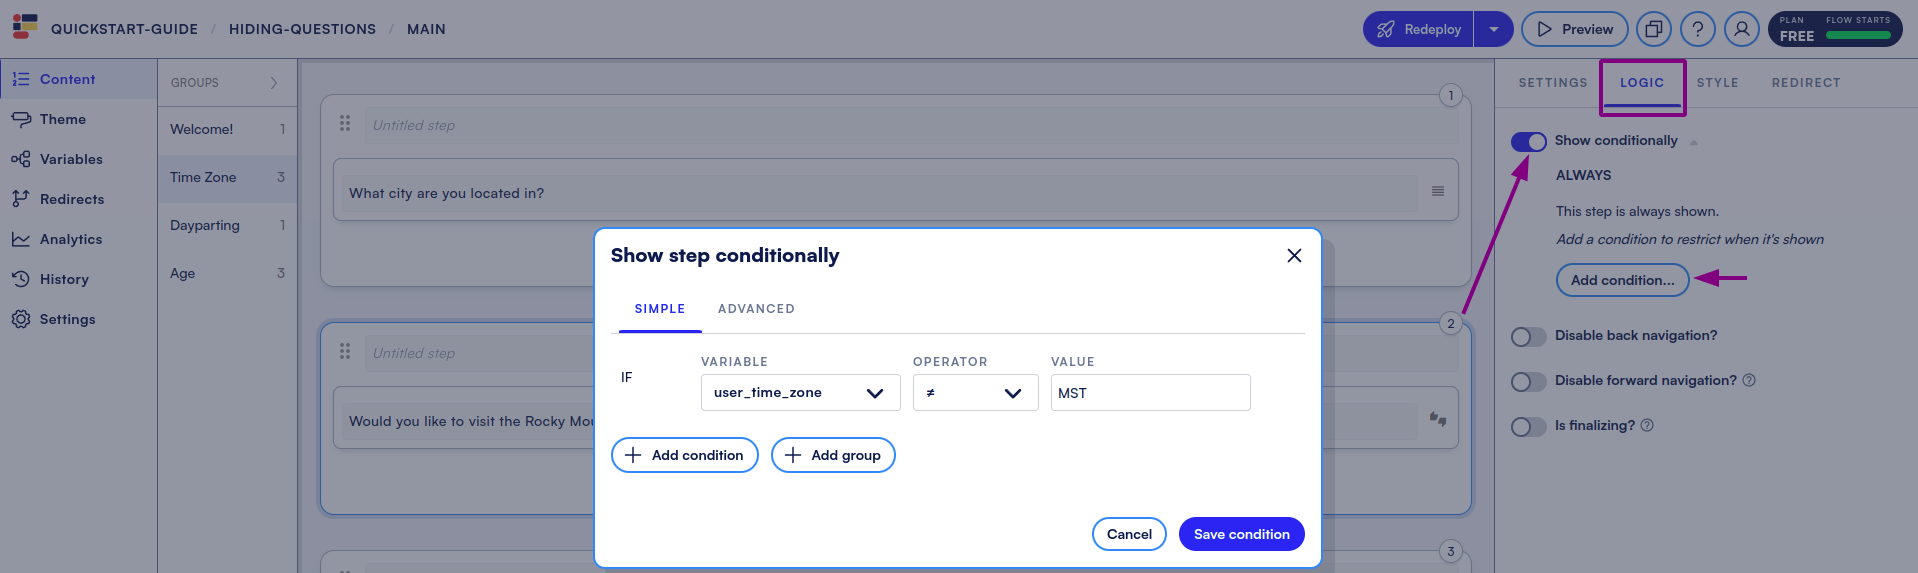Screen dimensions: 1918x573
Task: Open the Style tab in right panel
Action: [1717, 83]
